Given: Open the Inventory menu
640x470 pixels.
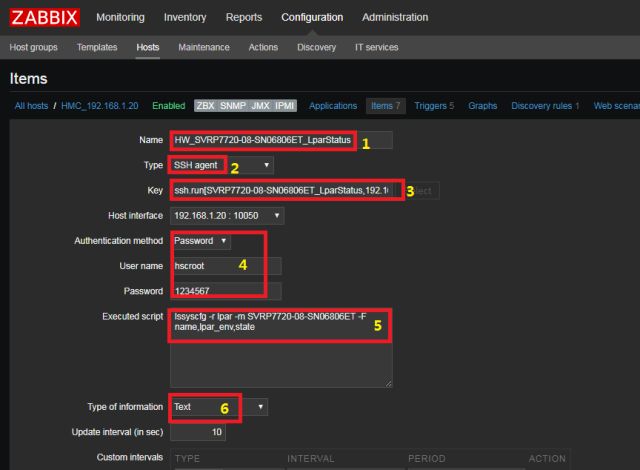Looking at the screenshot, I should pos(185,17).
